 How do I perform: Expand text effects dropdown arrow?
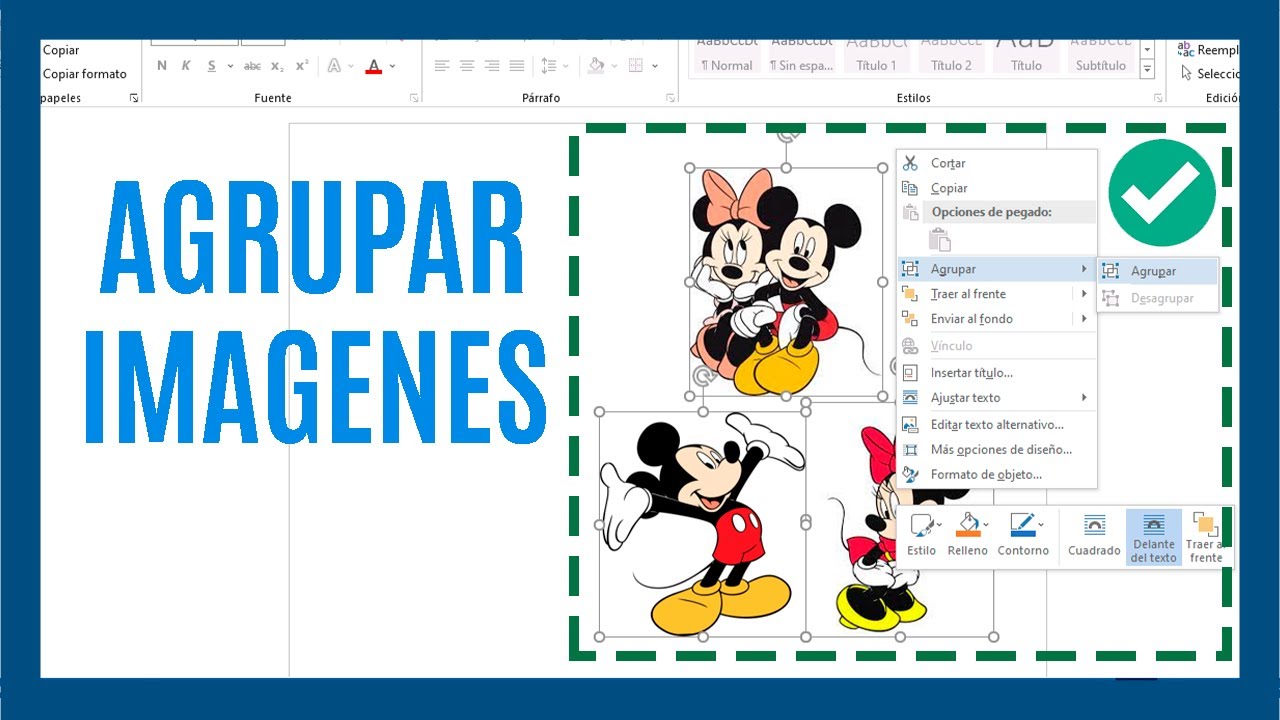pos(351,66)
